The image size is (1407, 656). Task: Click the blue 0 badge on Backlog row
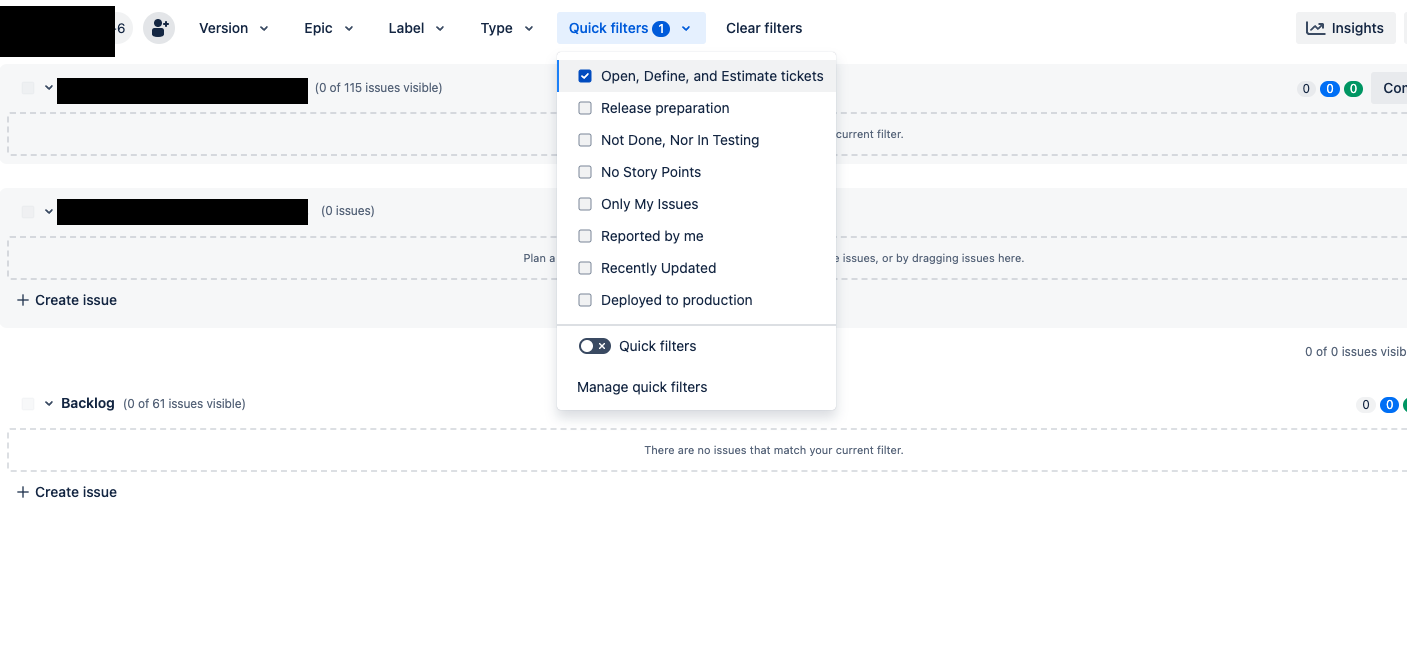tap(1389, 405)
